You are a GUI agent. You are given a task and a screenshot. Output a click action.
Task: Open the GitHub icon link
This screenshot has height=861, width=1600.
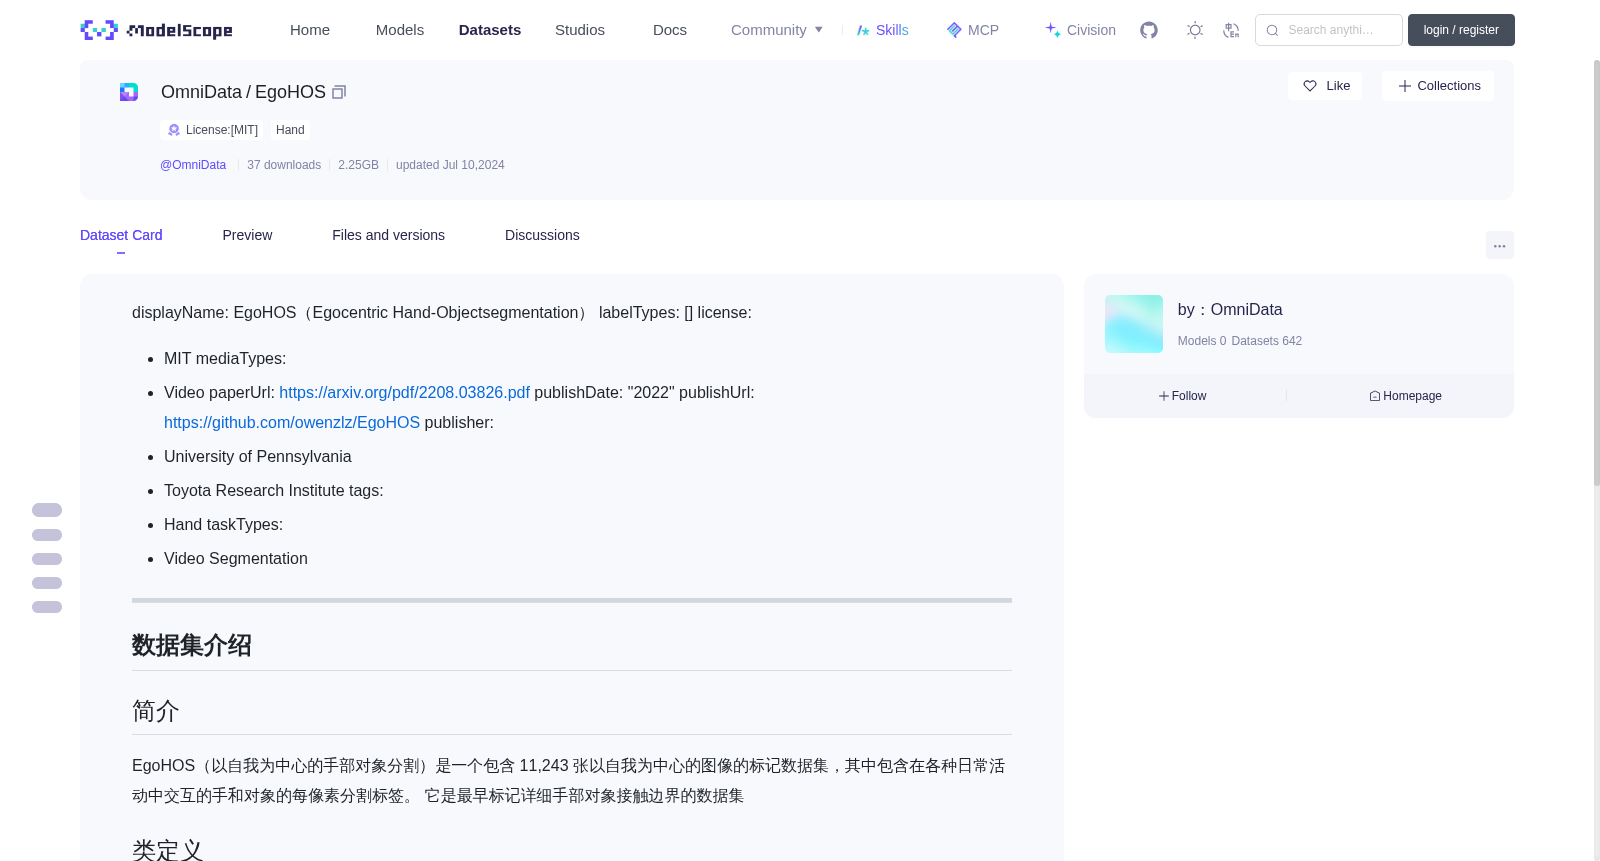click(x=1149, y=30)
